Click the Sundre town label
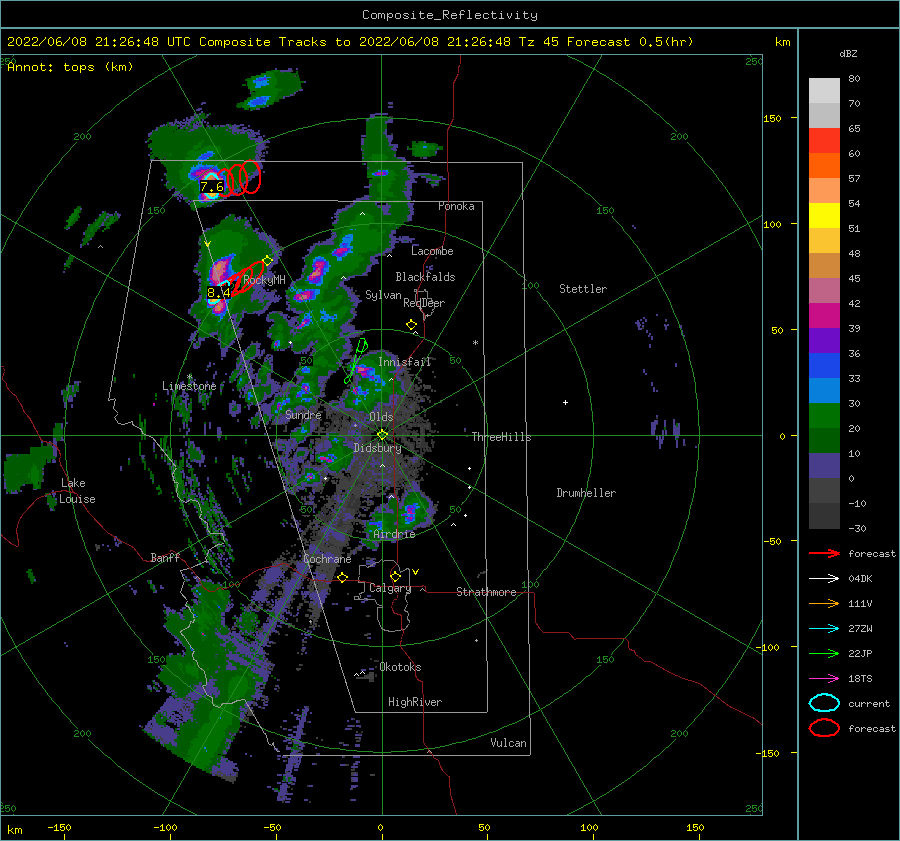This screenshot has width=900, height=841. click(303, 415)
